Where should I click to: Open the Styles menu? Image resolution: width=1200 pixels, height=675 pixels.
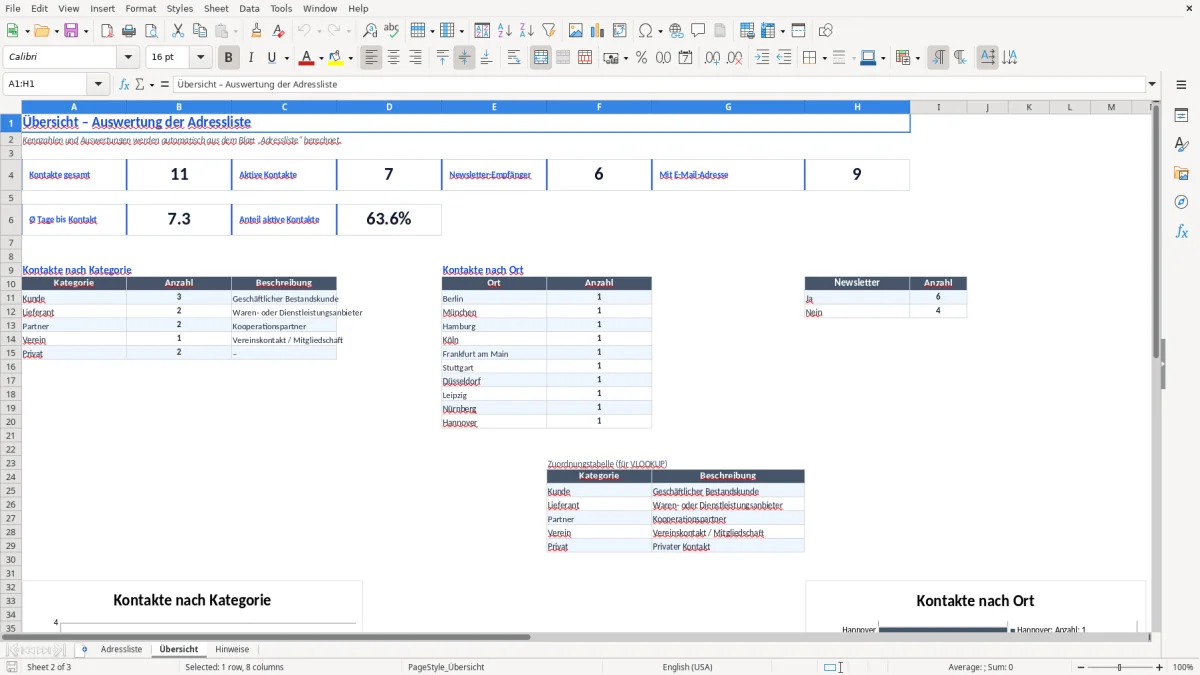(x=180, y=8)
